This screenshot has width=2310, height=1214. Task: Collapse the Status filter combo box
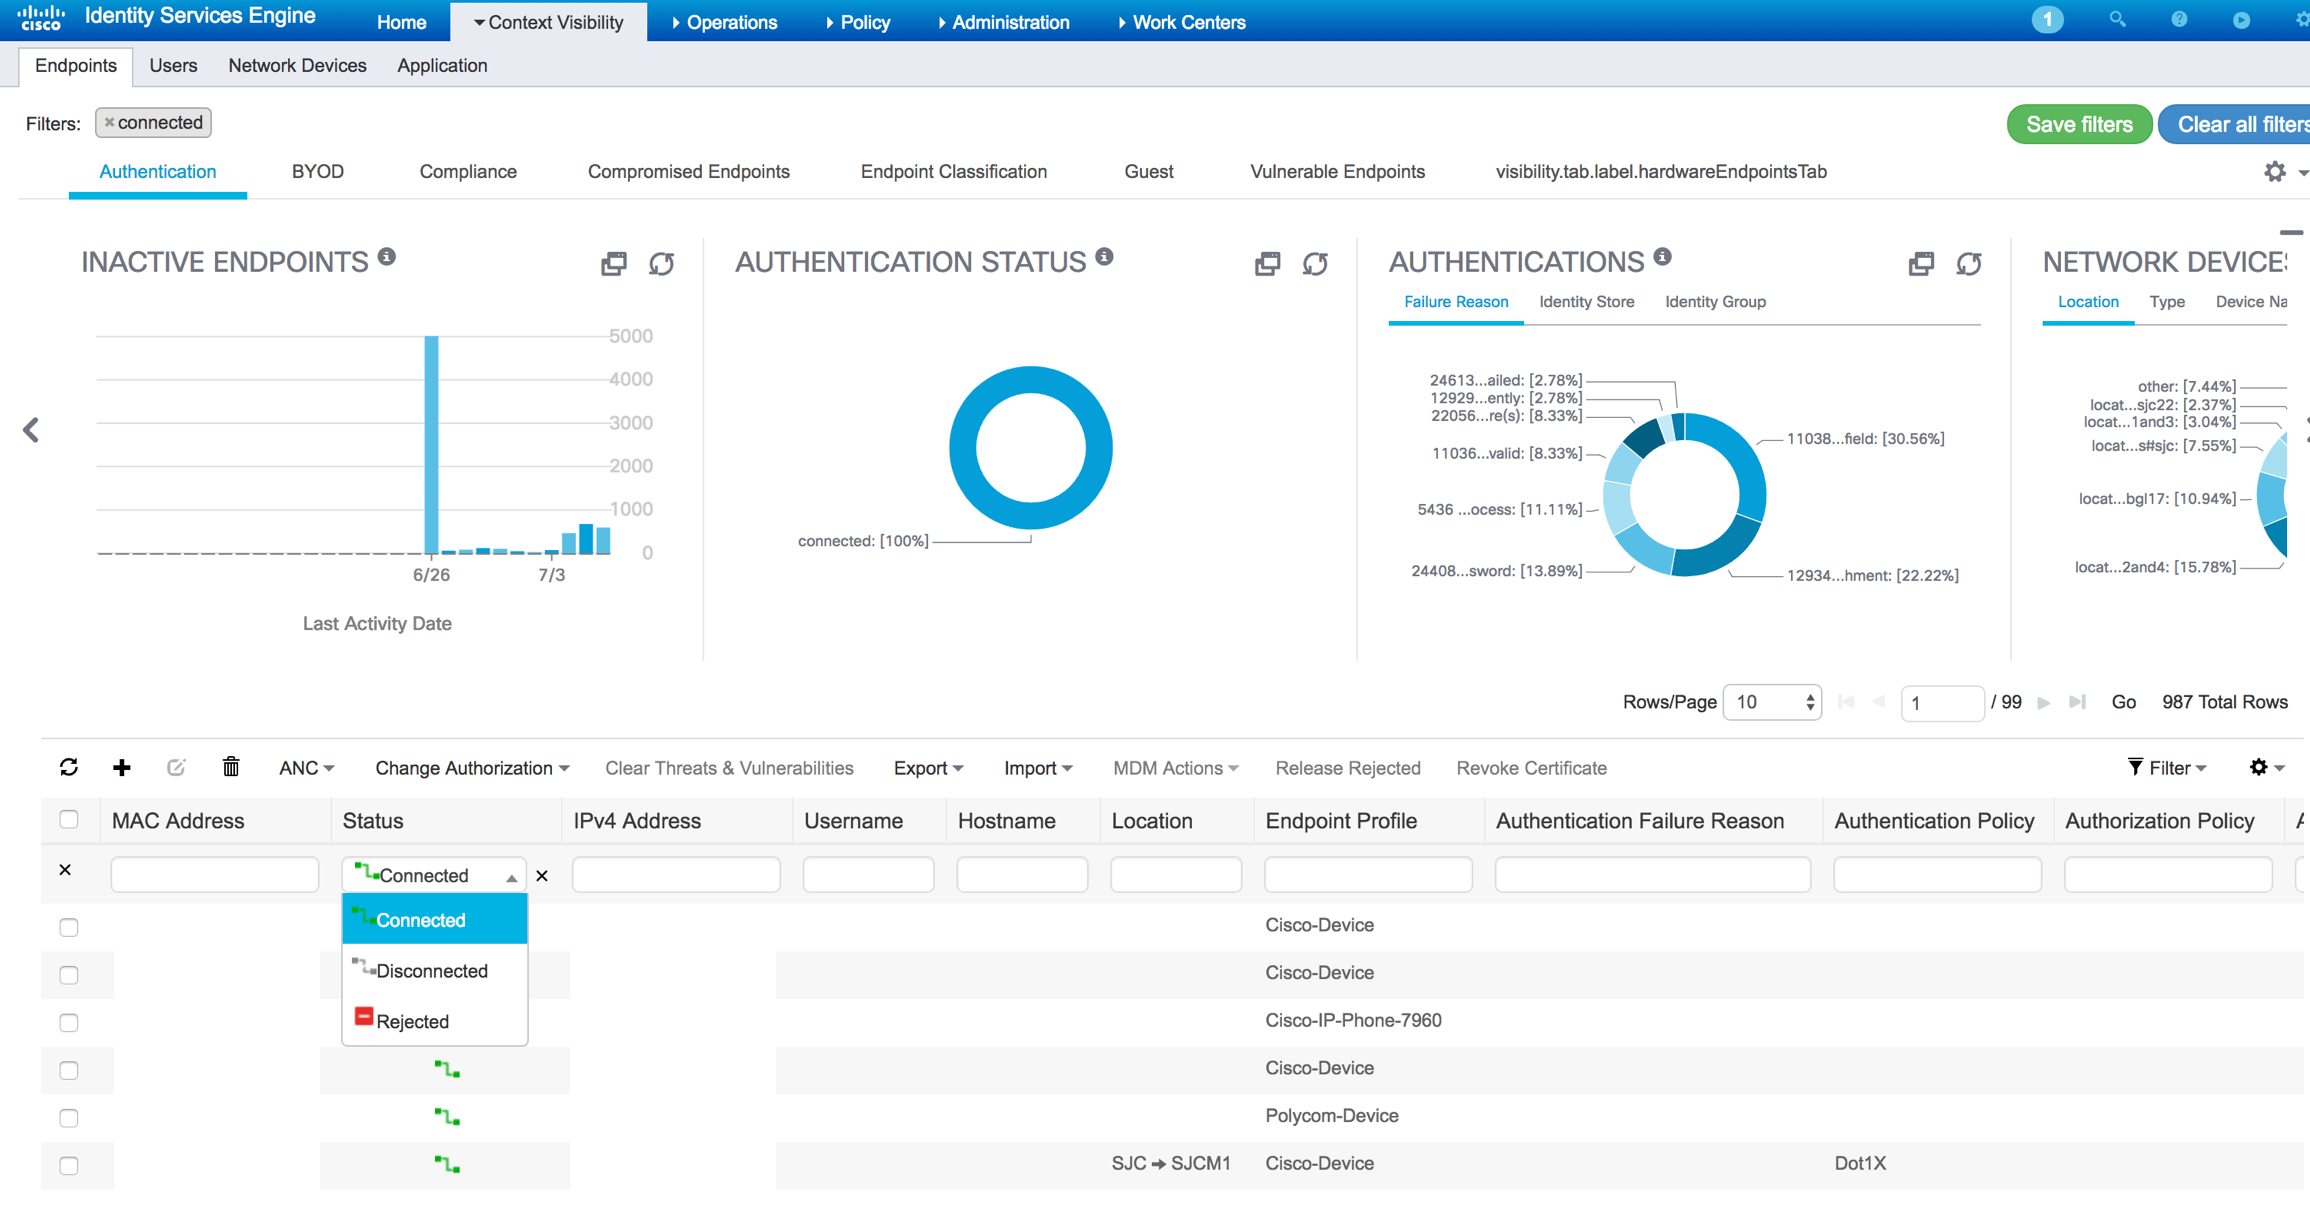click(x=511, y=877)
